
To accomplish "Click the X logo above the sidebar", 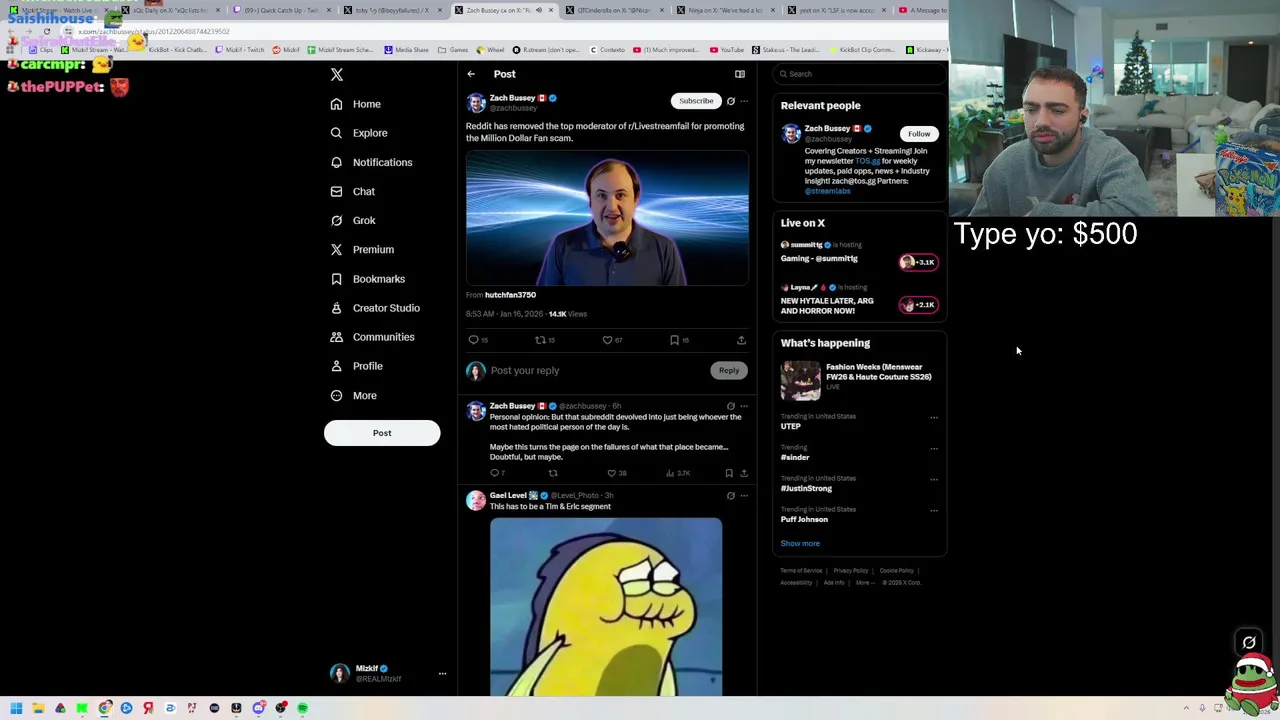I will (x=337, y=75).
